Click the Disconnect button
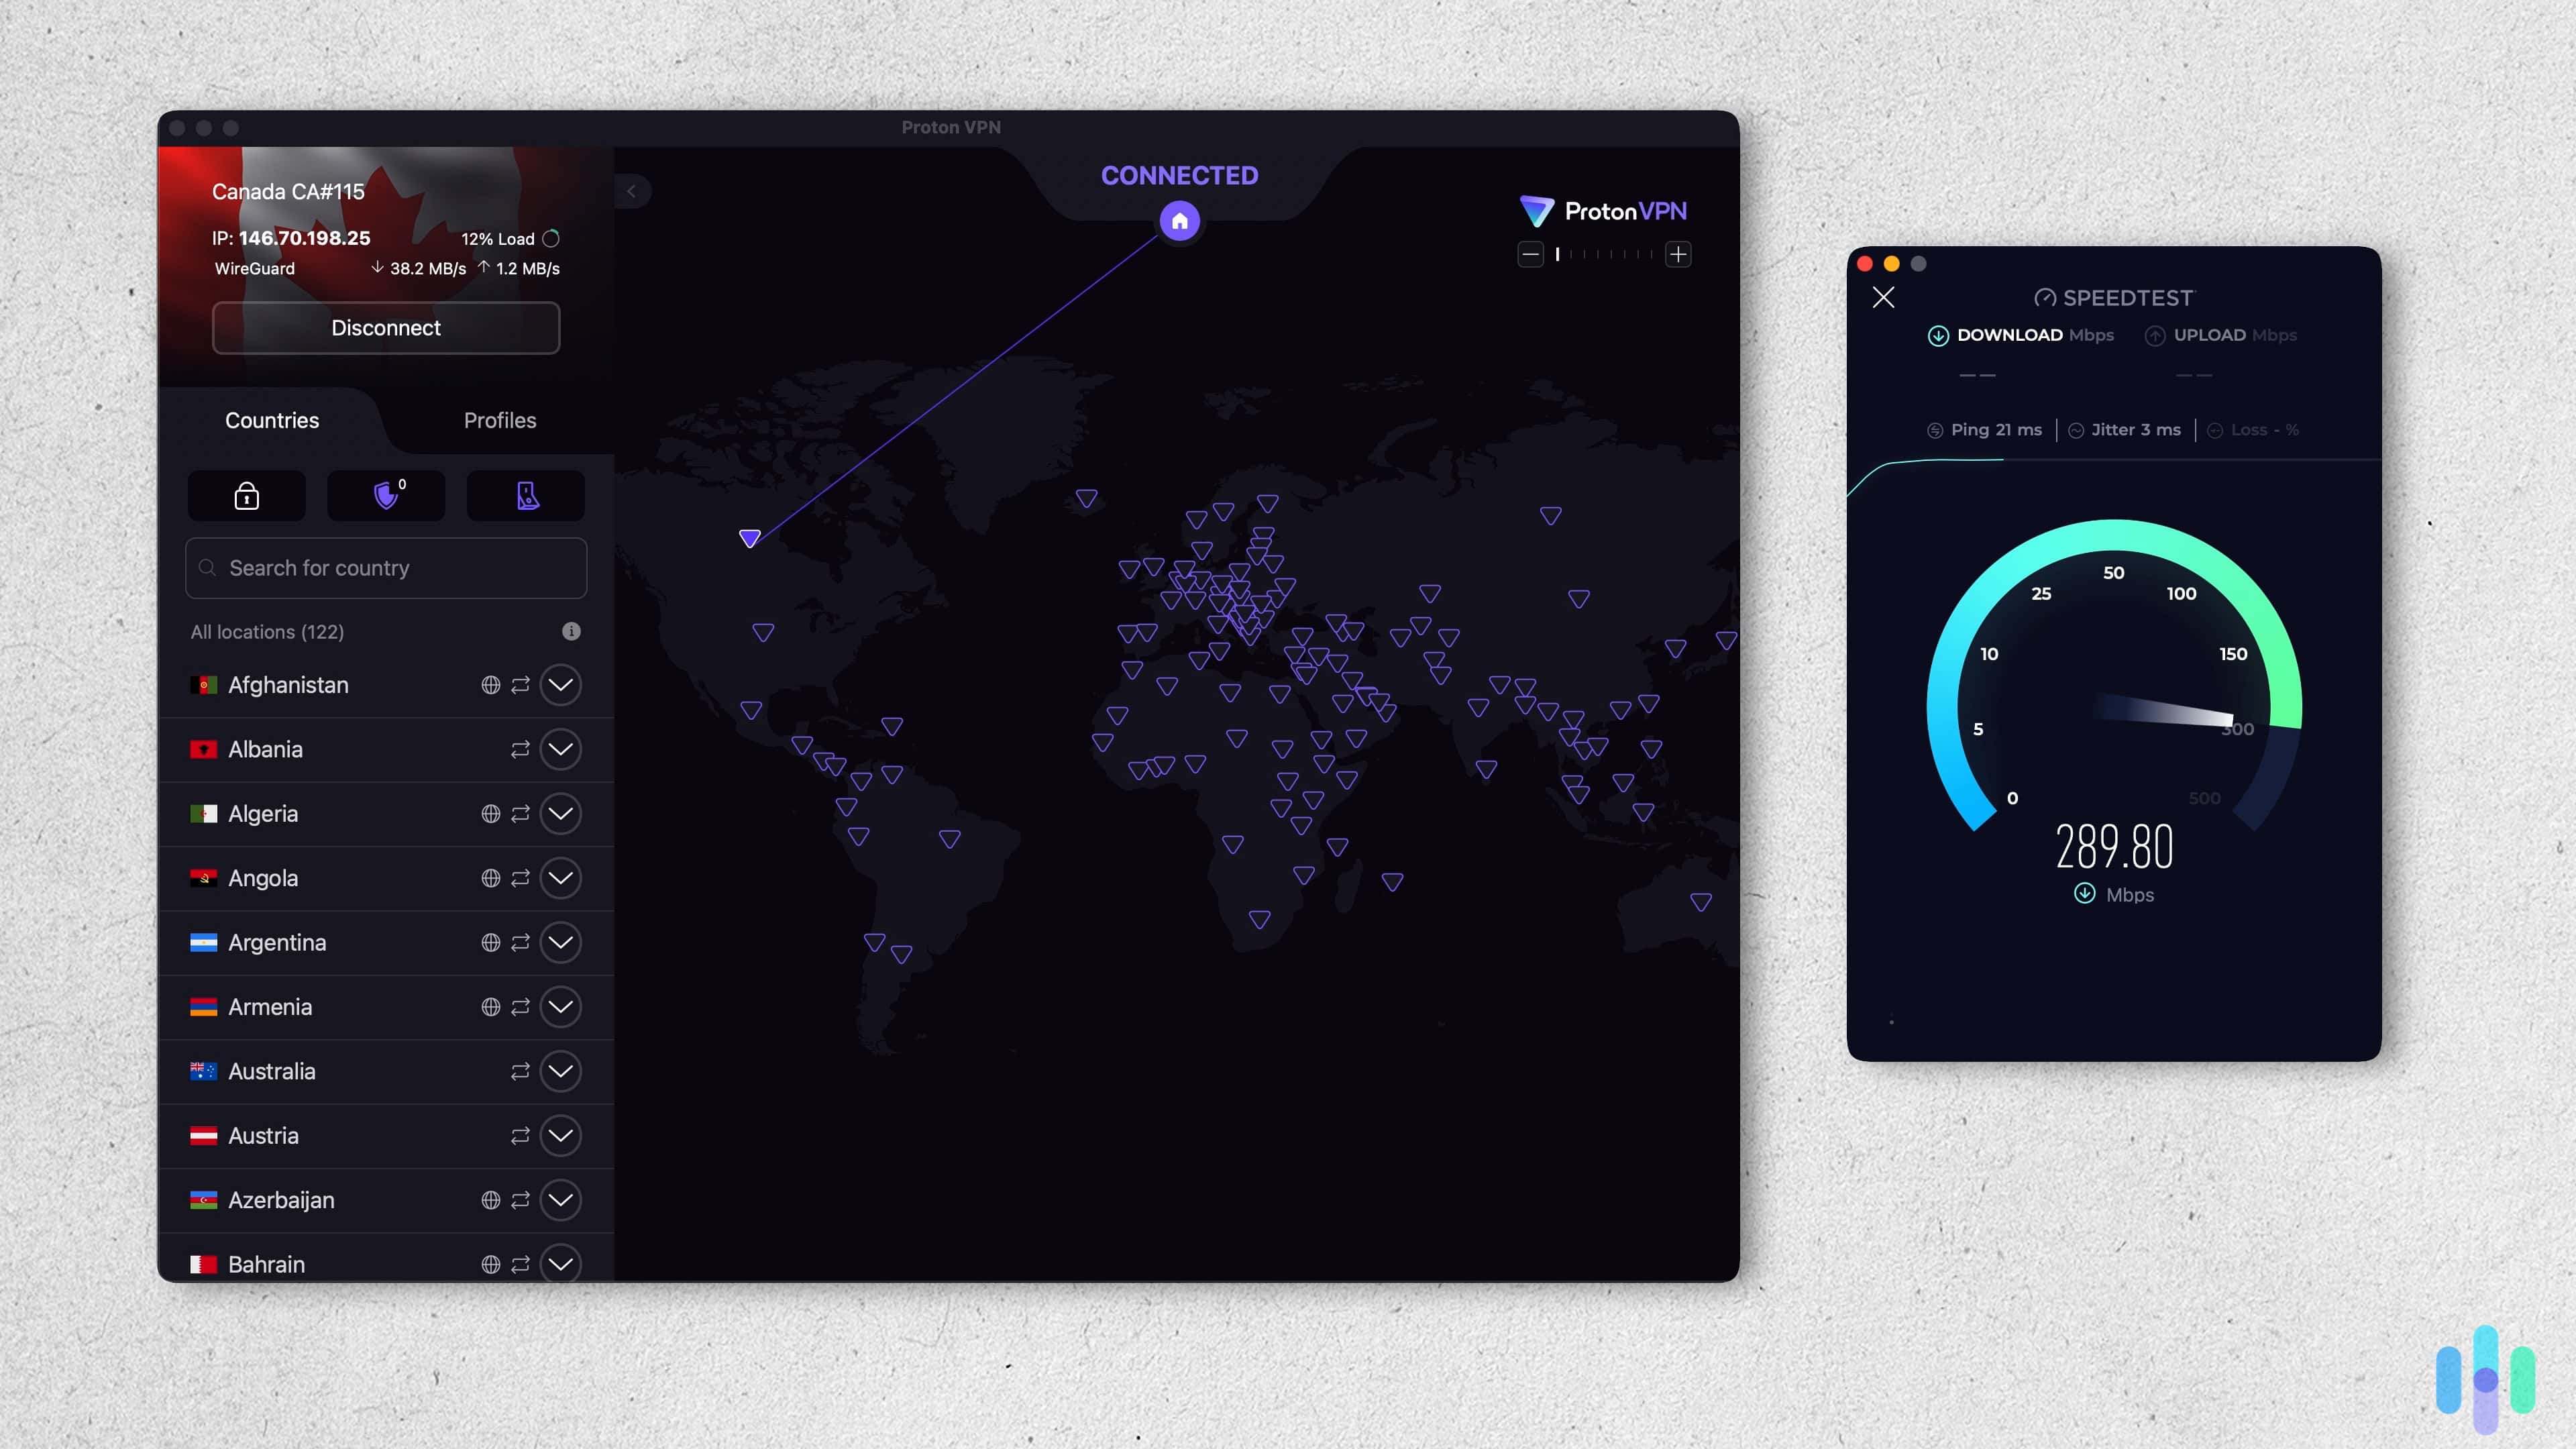This screenshot has height=1449, width=2576. point(386,327)
